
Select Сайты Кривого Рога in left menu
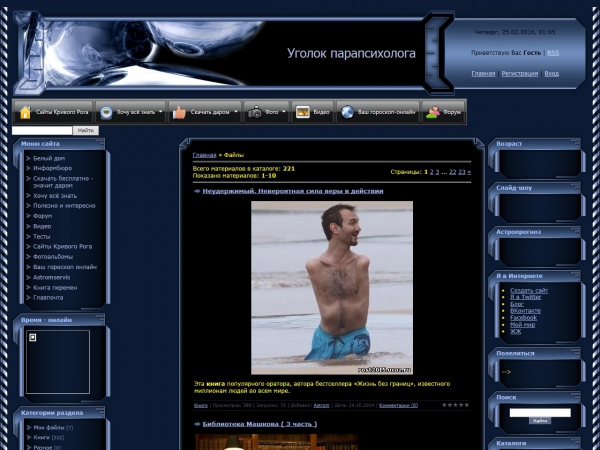(x=62, y=246)
